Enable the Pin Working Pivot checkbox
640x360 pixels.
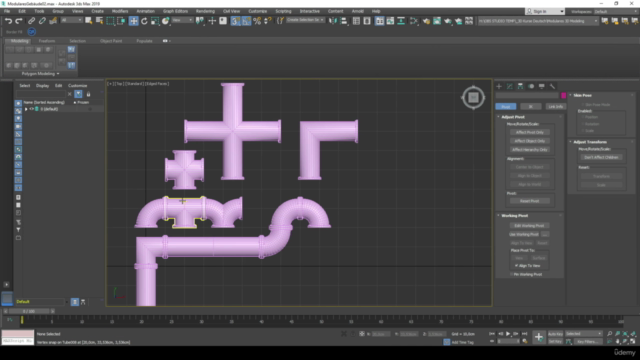coord(512,274)
